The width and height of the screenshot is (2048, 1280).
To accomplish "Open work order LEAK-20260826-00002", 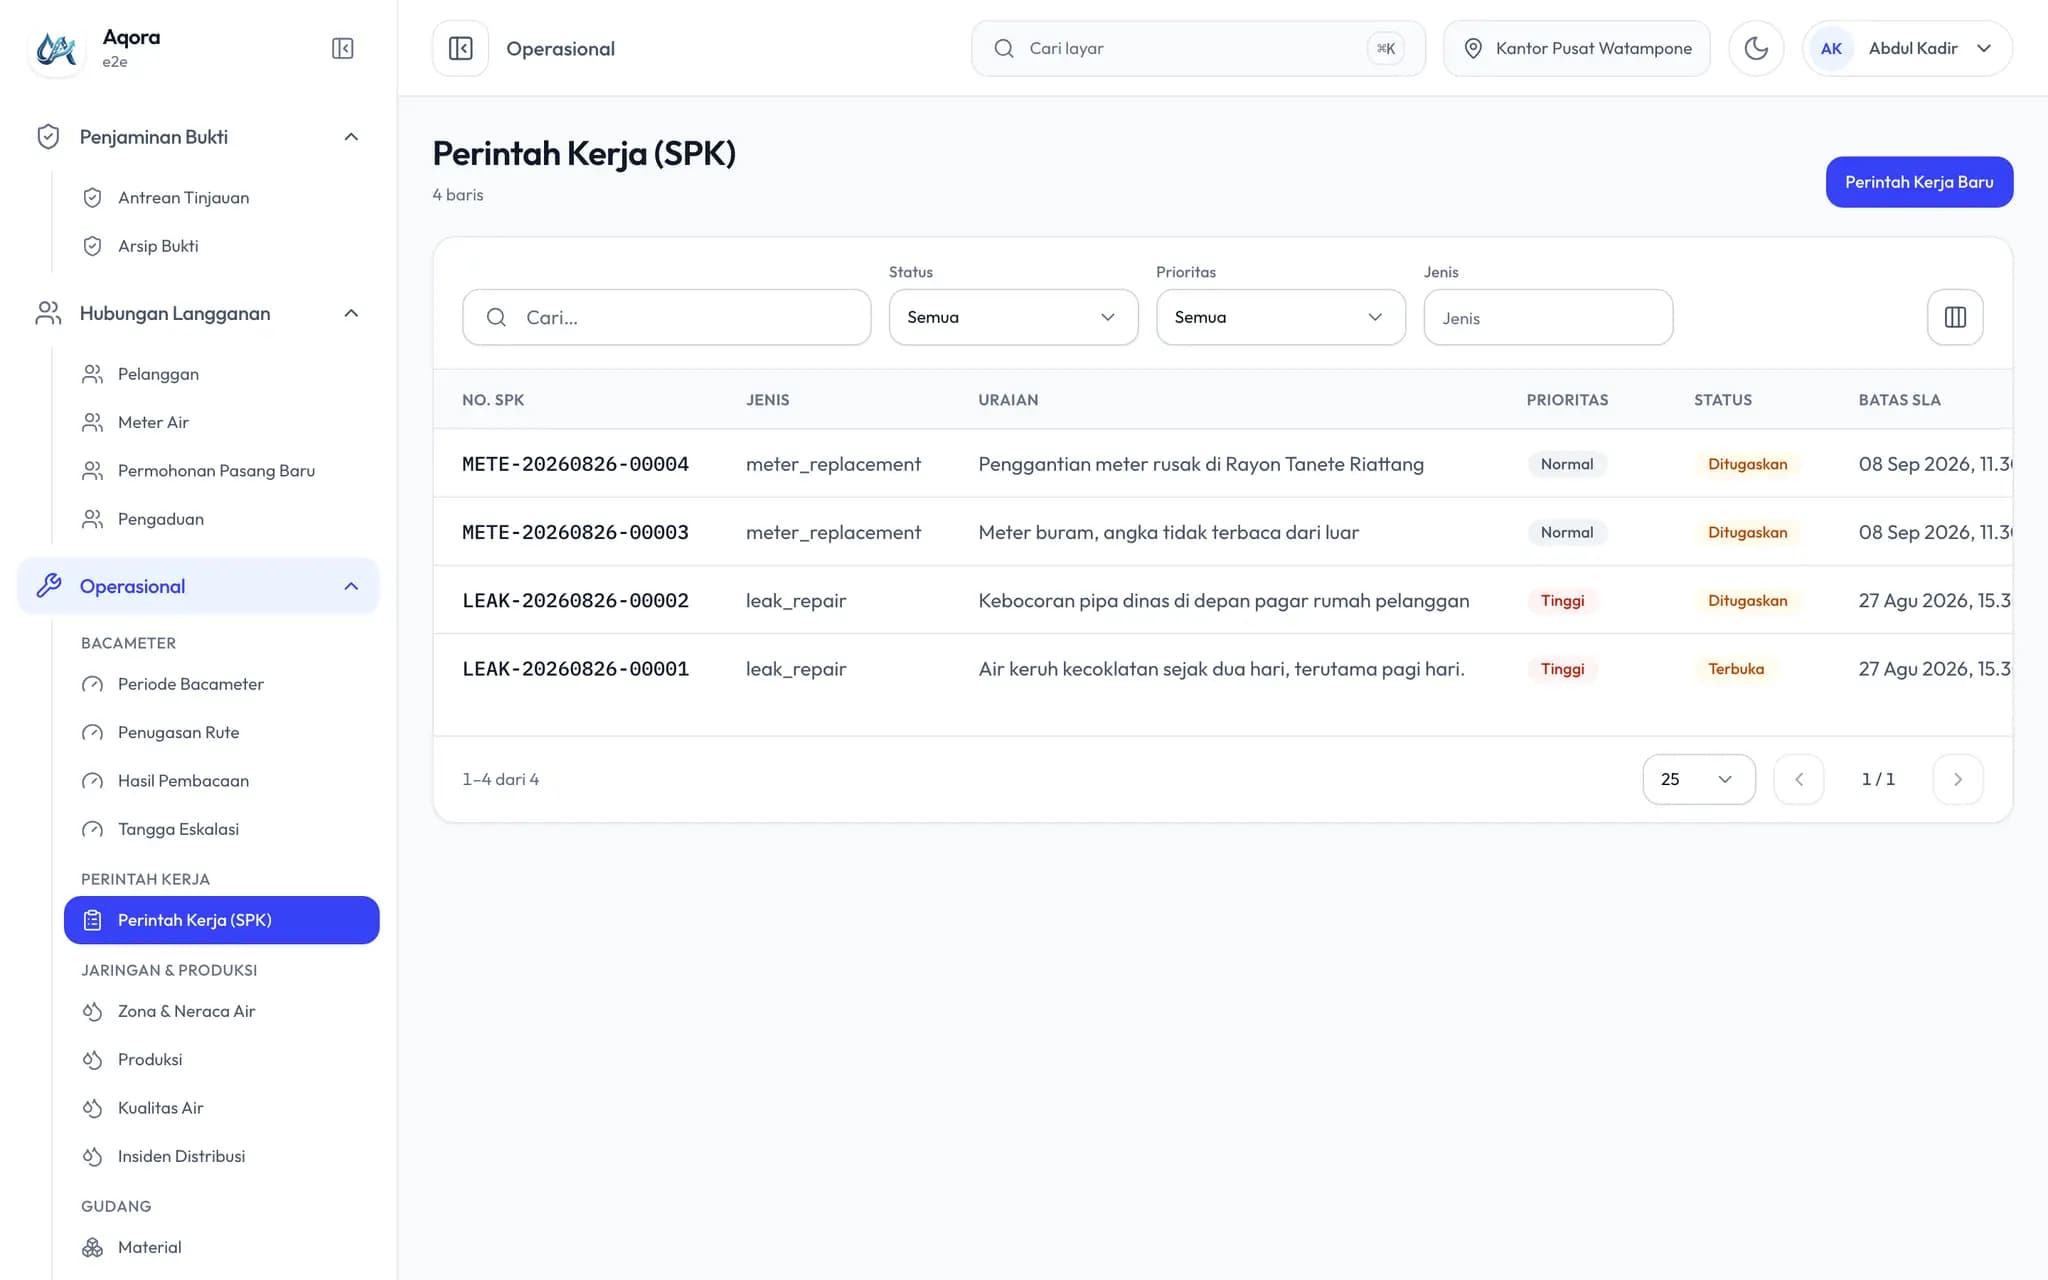I will pos(575,600).
